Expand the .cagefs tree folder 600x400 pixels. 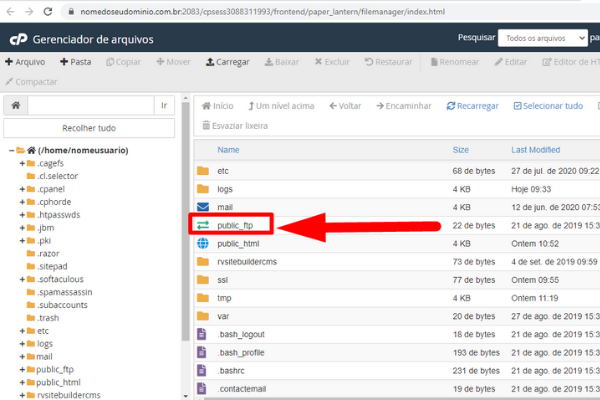(22, 163)
